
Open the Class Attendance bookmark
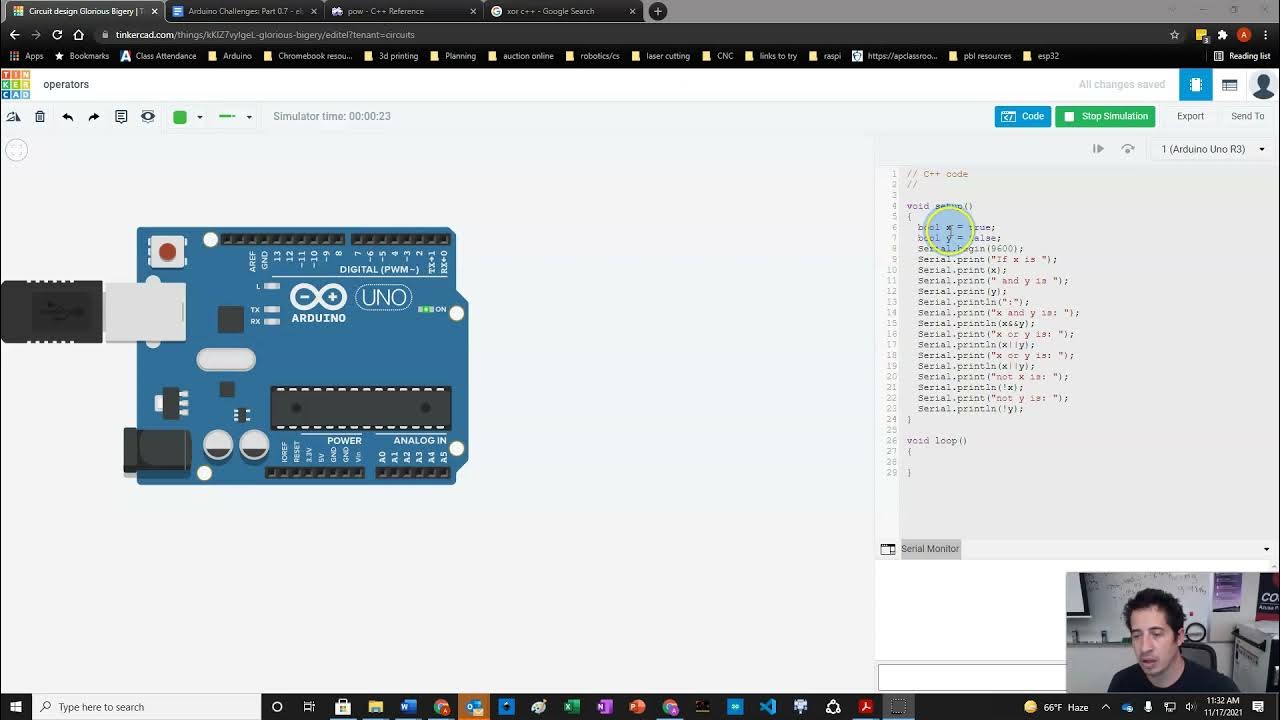pos(158,56)
